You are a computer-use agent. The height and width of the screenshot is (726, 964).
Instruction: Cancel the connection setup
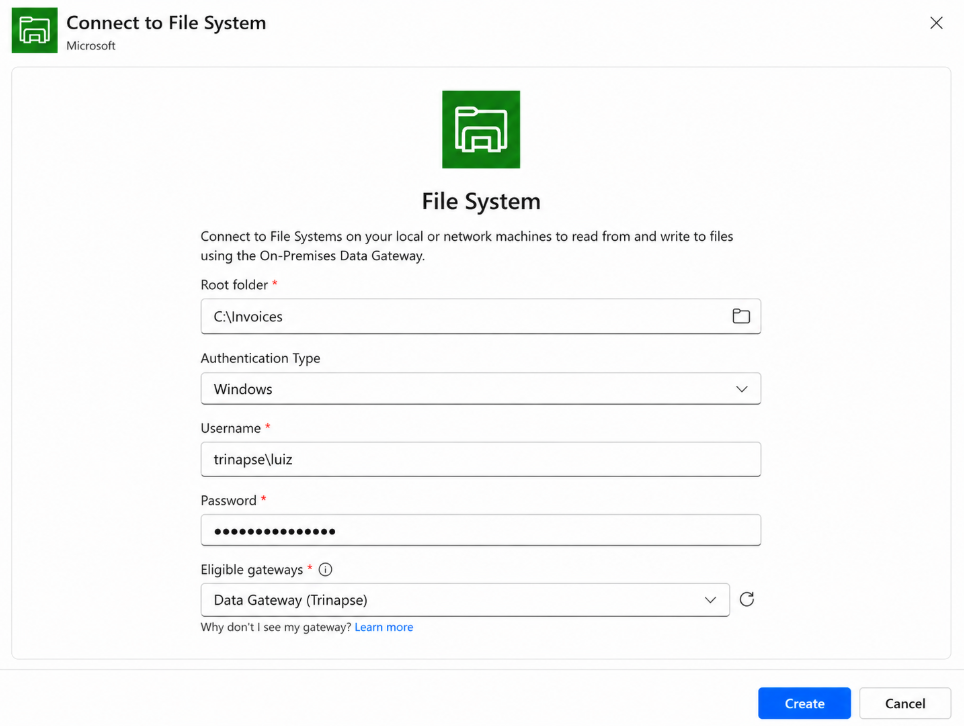point(905,703)
